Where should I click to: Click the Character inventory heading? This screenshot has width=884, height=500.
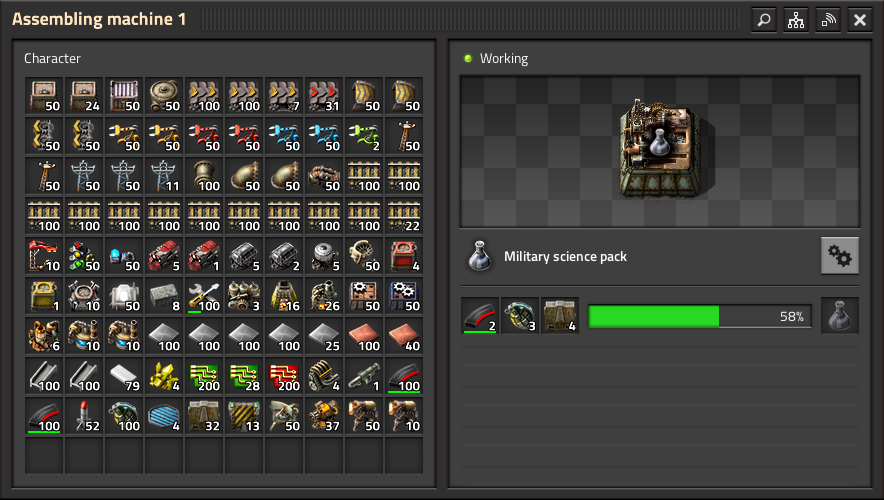[52, 59]
